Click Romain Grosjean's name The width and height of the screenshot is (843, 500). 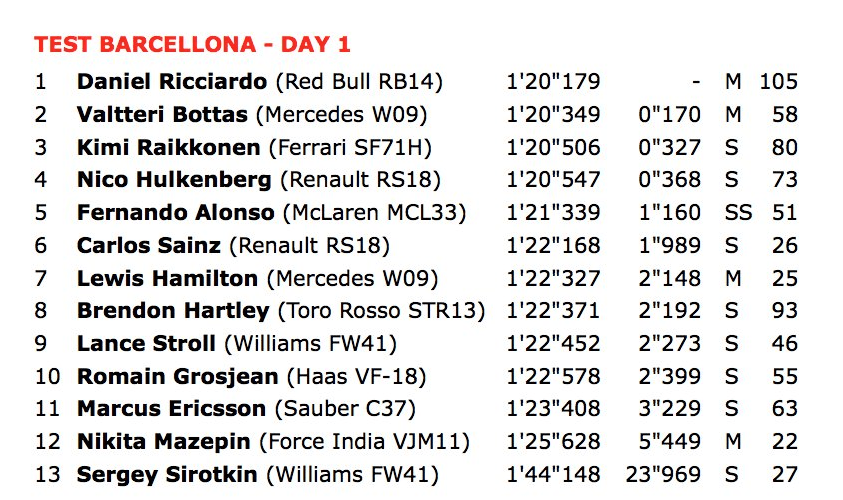[178, 376]
